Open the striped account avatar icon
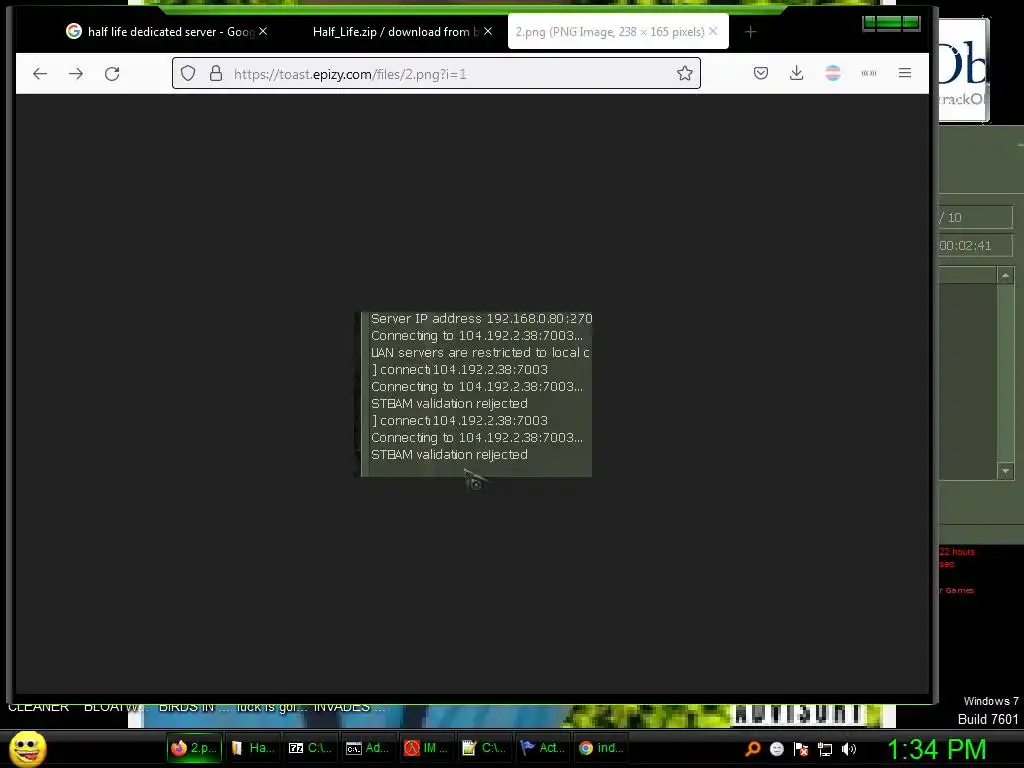 tap(833, 73)
